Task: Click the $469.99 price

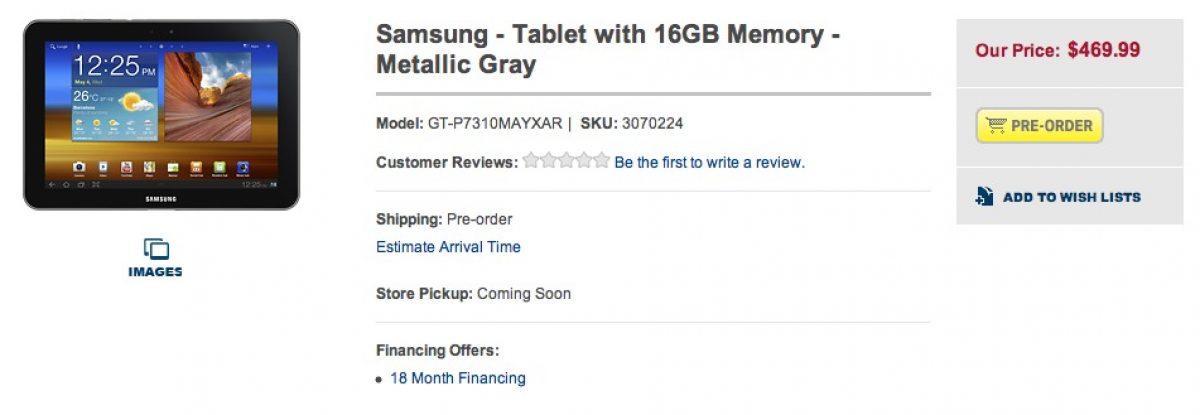Action: tap(1104, 49)
